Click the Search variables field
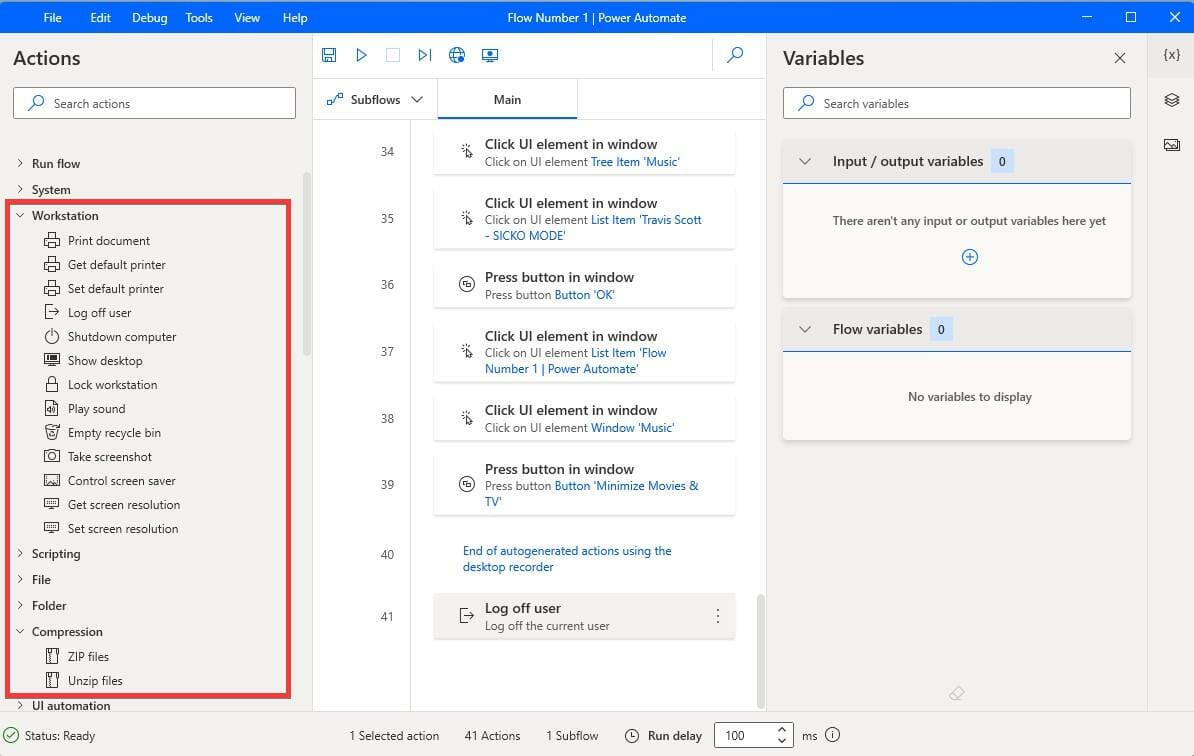 [956, 103]
